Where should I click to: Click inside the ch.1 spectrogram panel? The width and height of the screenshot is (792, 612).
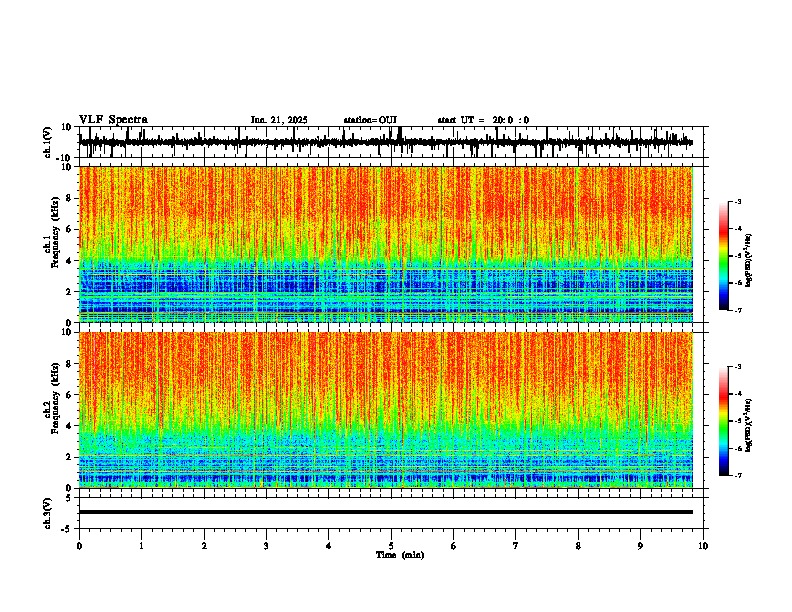(x=386, y=244)
